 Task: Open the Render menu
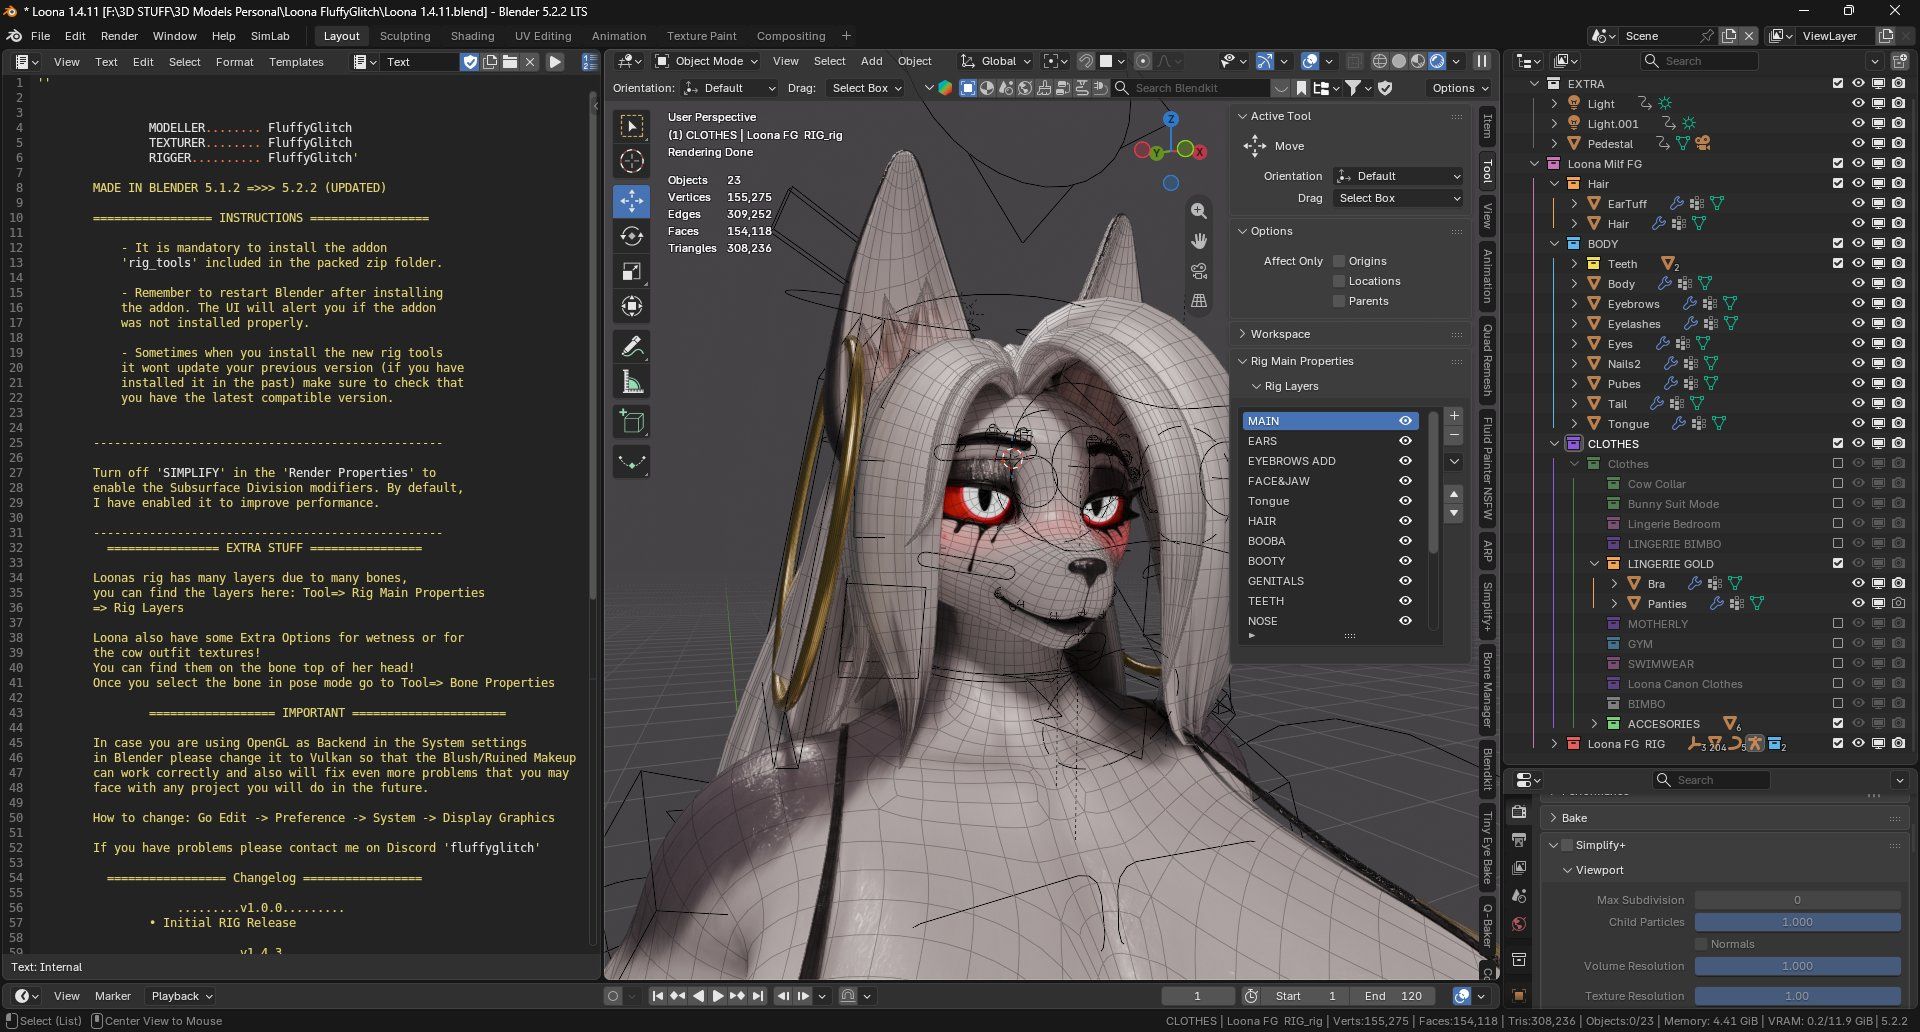(x=119, y=36)
